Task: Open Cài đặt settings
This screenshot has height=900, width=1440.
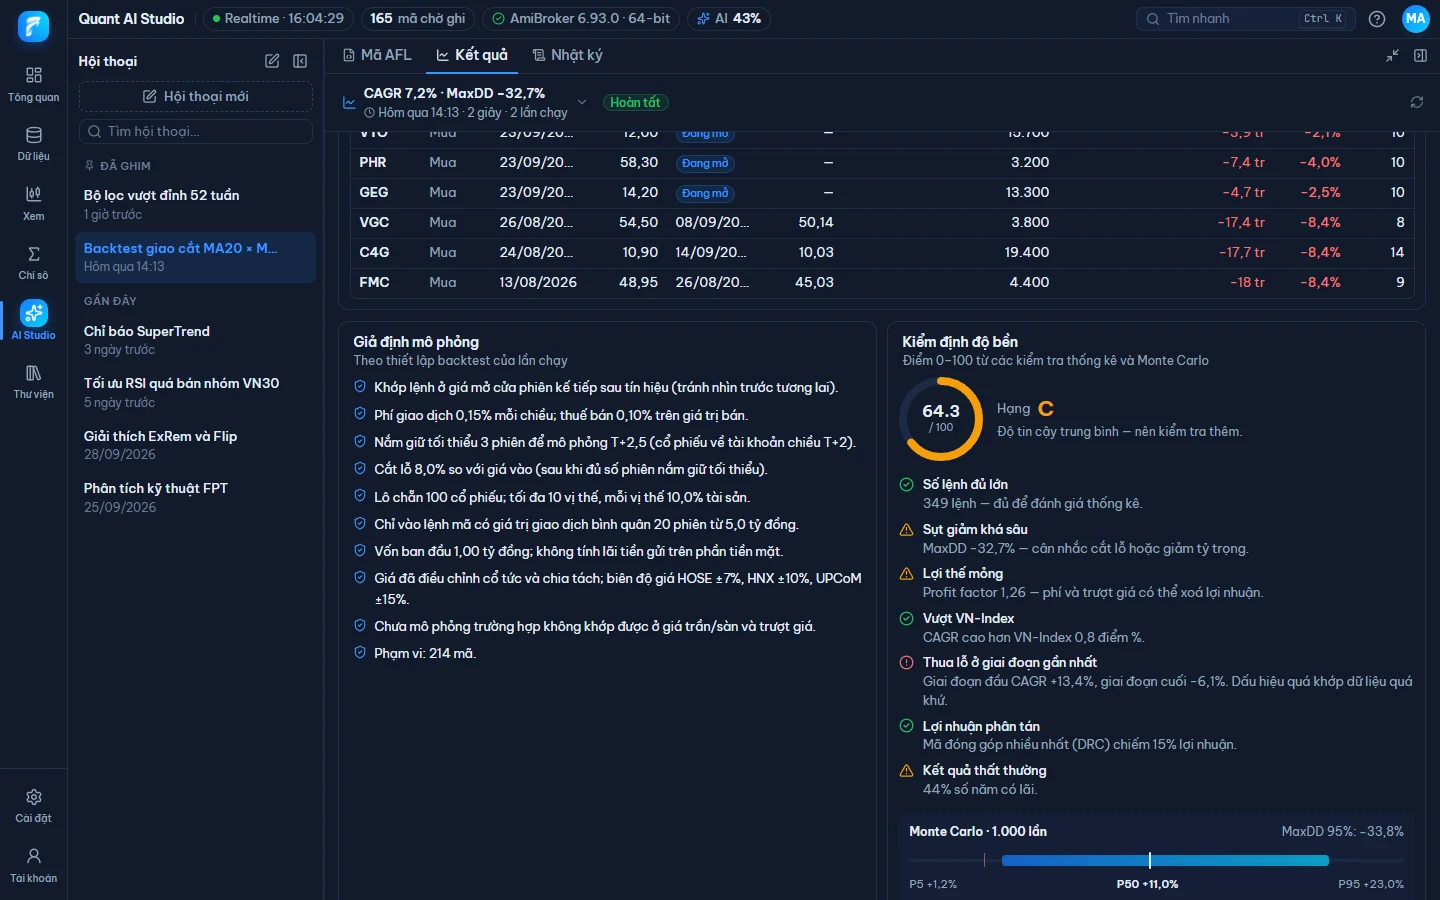Action: point(33,805)
